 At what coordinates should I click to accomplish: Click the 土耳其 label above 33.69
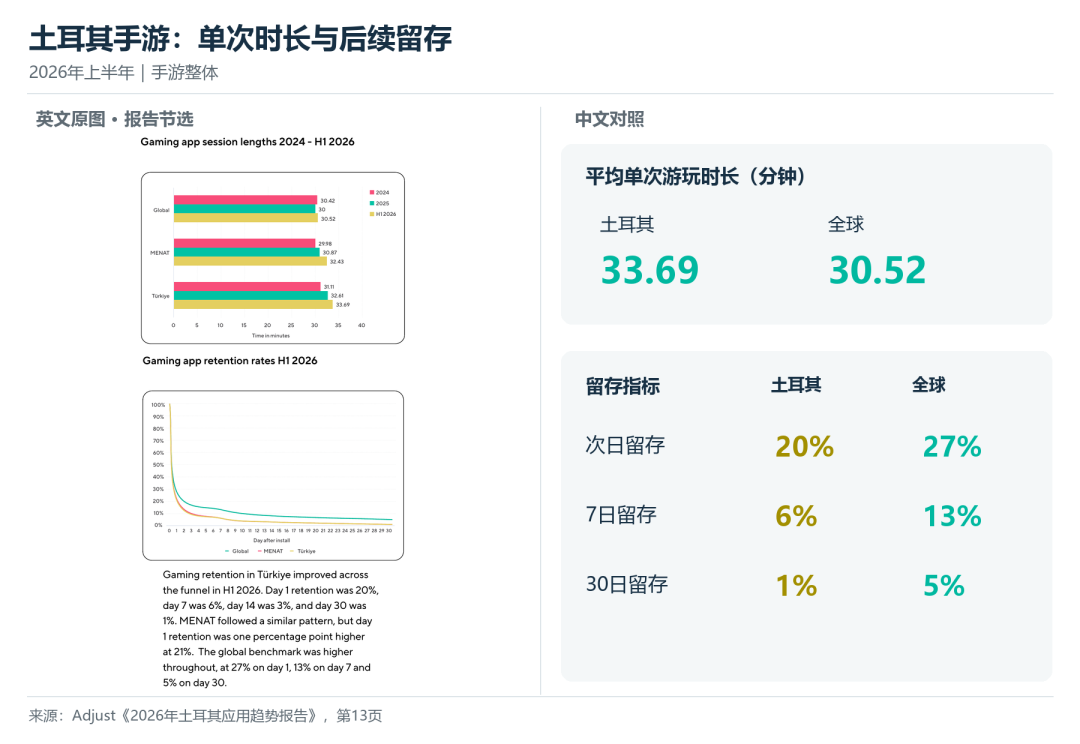(627, 225)
